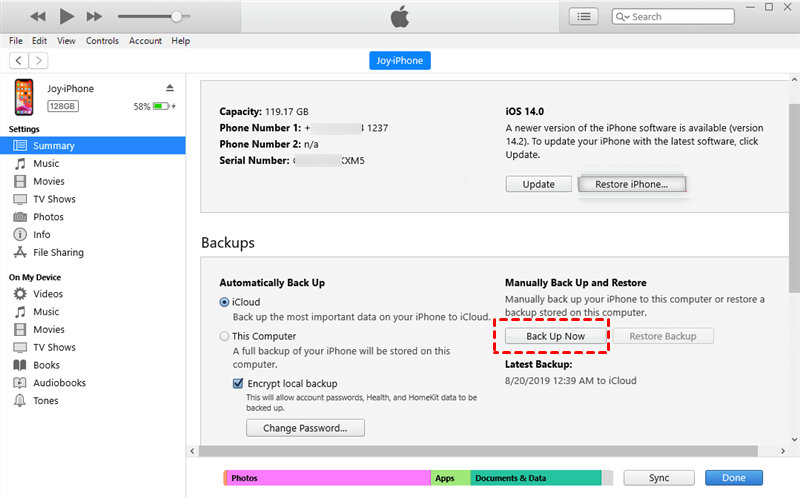Image resolution: width=800 pixels, height=498 pixels.
Task: Open the Help menu
Action: [x=181, y=41]
